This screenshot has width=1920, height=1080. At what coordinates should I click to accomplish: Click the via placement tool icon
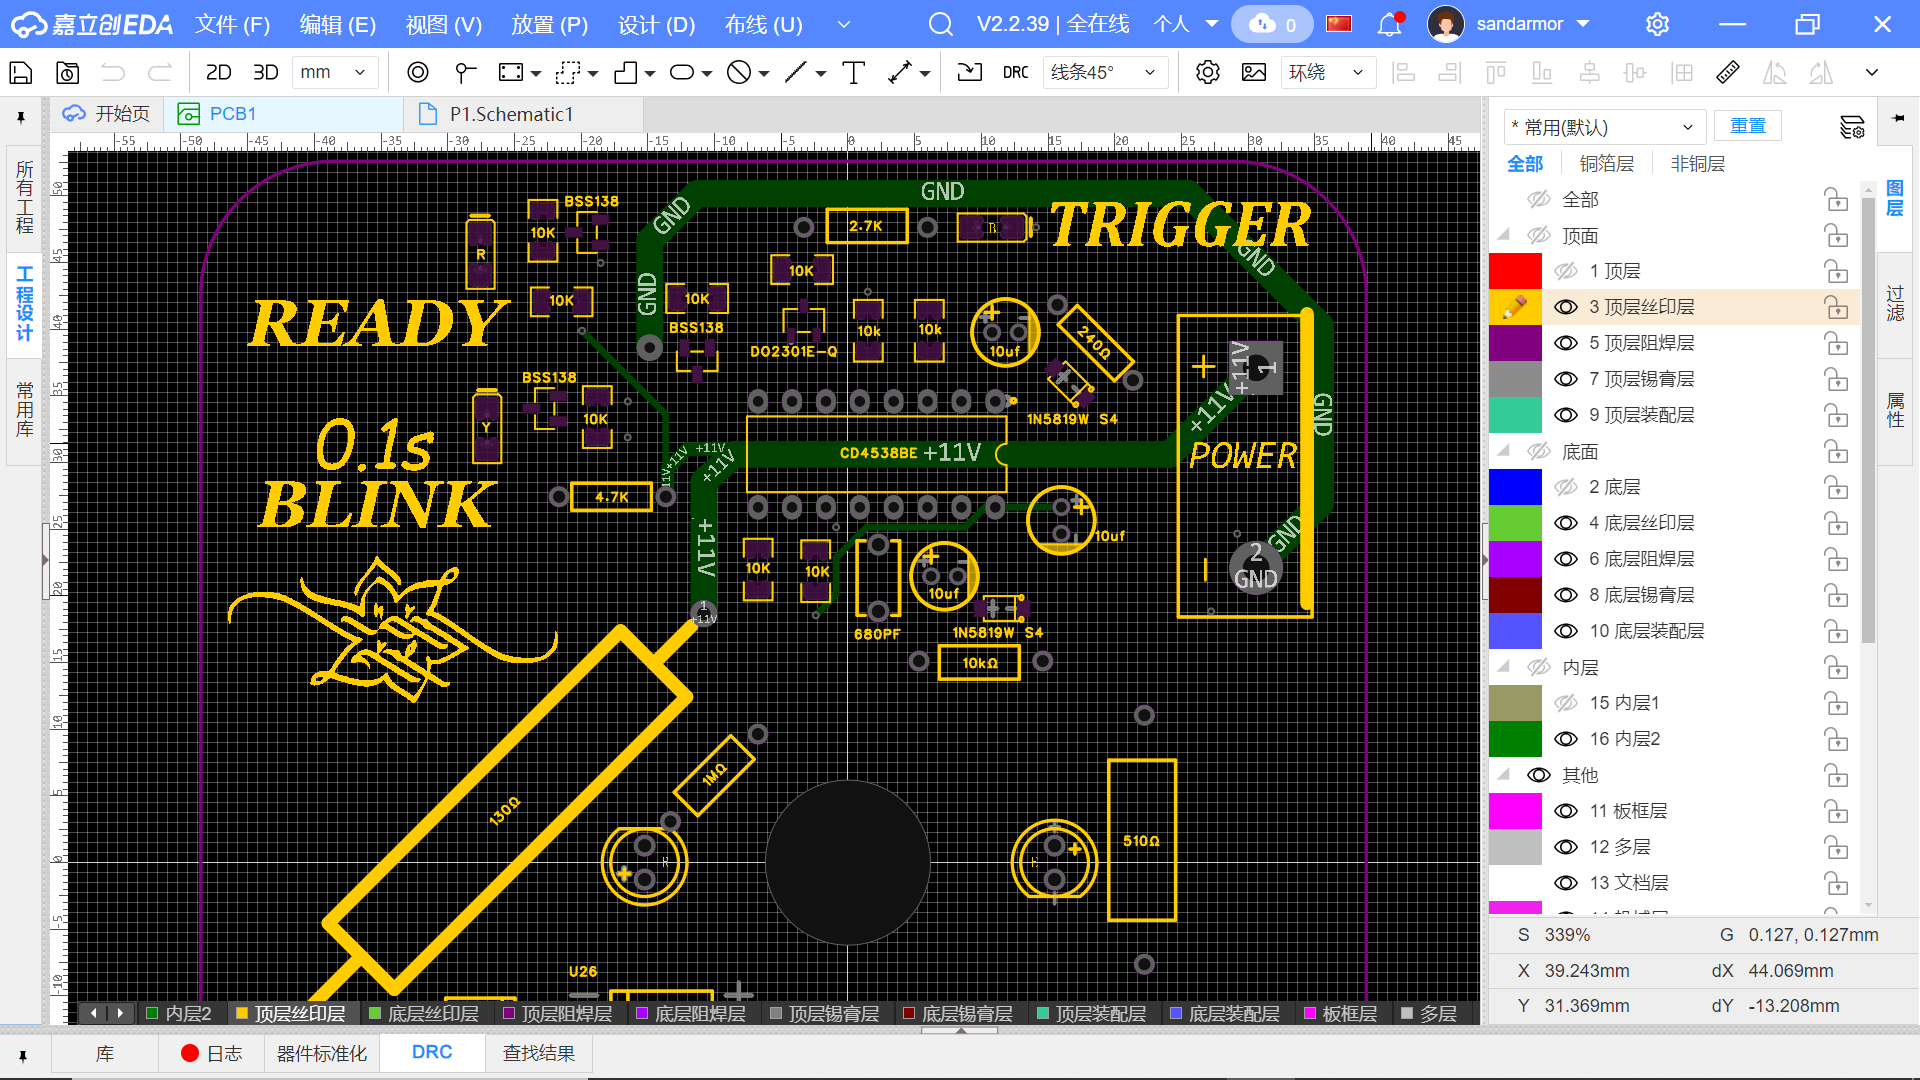418,72
